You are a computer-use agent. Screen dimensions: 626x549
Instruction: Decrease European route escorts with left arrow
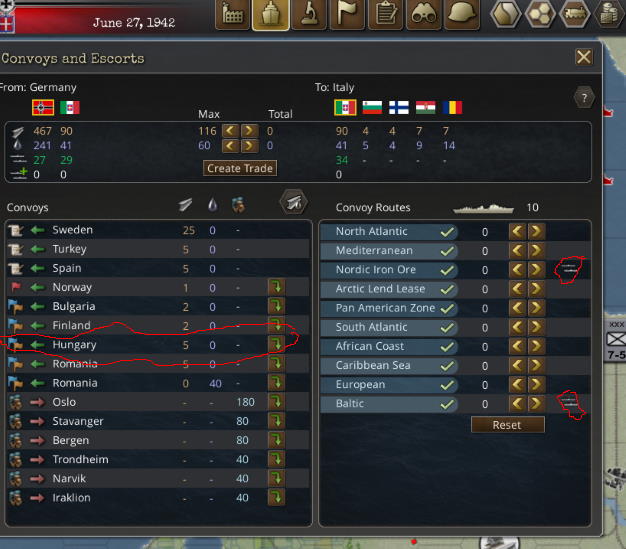(517, 385)
